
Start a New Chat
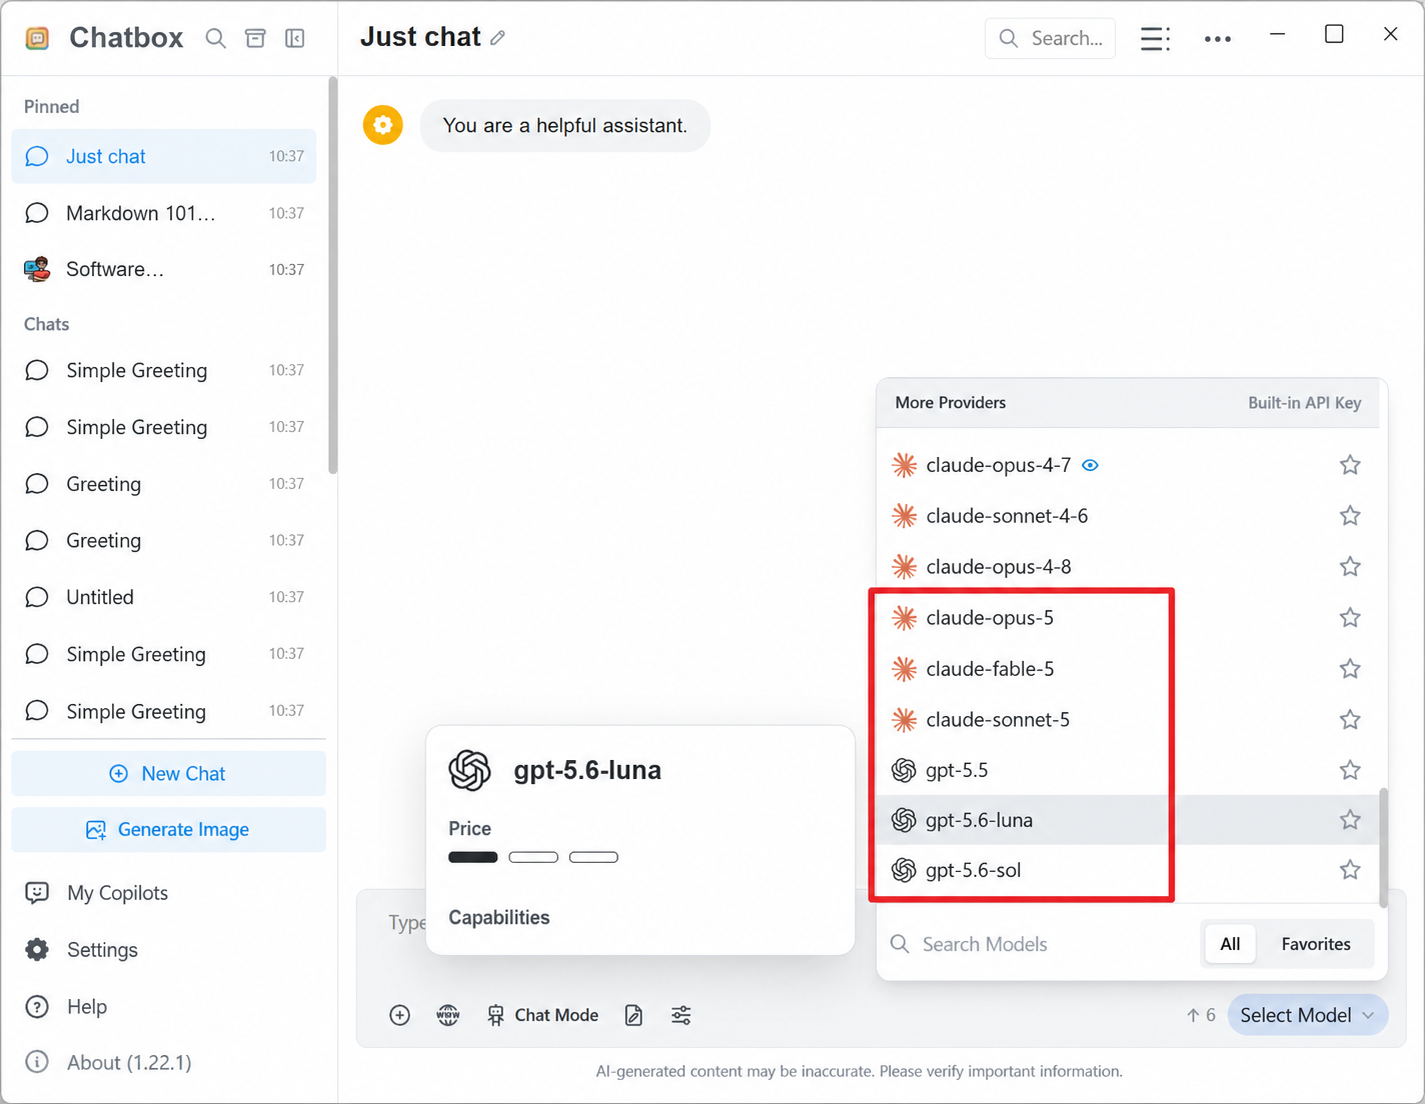pos(168,774)
